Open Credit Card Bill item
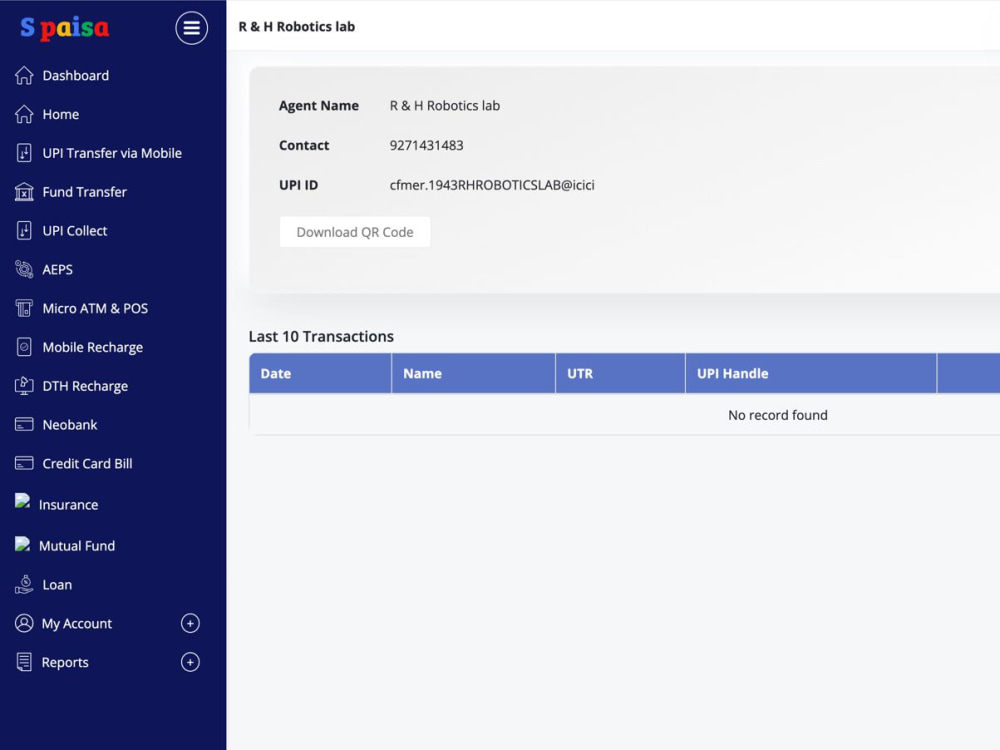The width and height of the screenshot is (1000, 750). click(87, 464)
